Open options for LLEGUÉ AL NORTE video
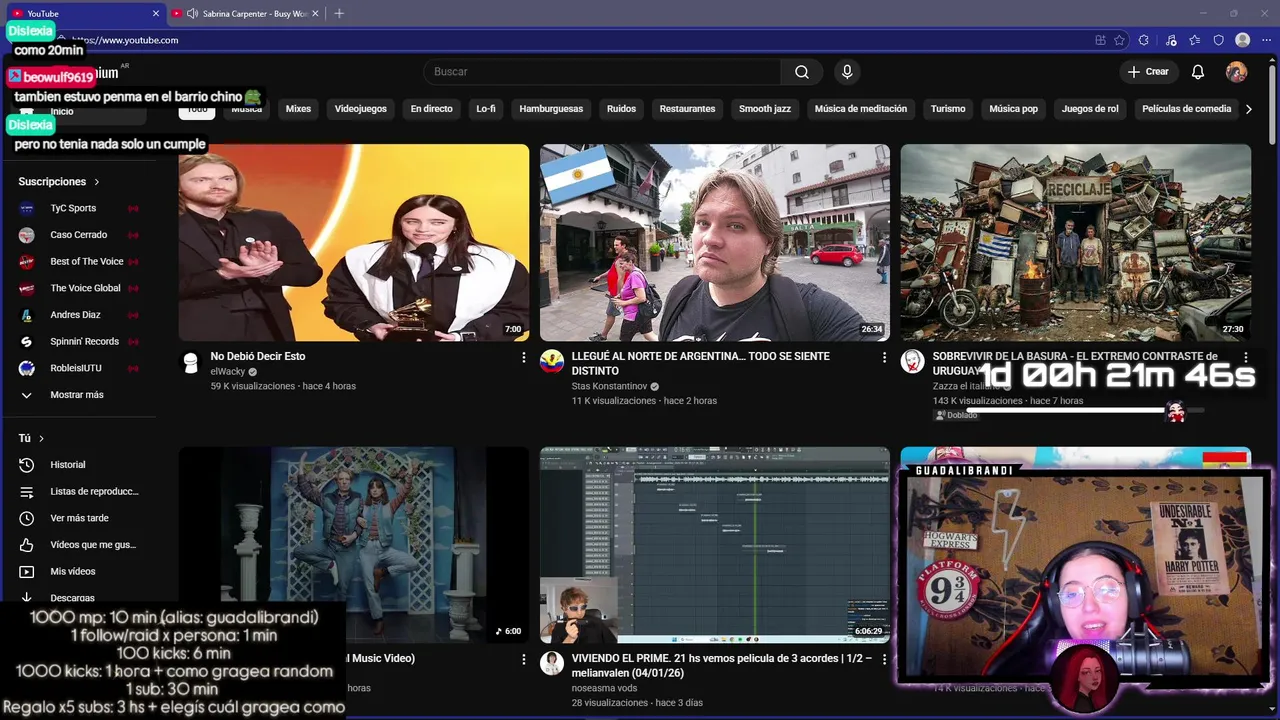 [884, 357]
